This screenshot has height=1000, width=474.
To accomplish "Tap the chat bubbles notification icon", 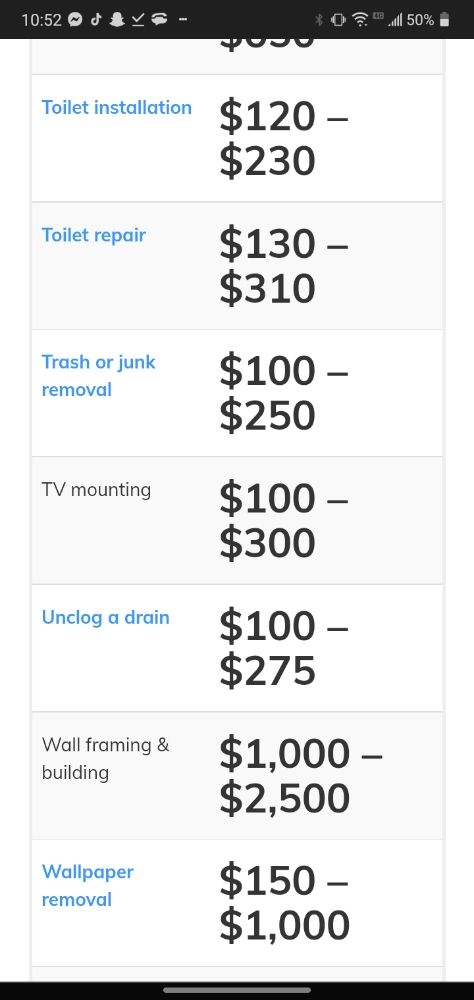I will (159, 20).
